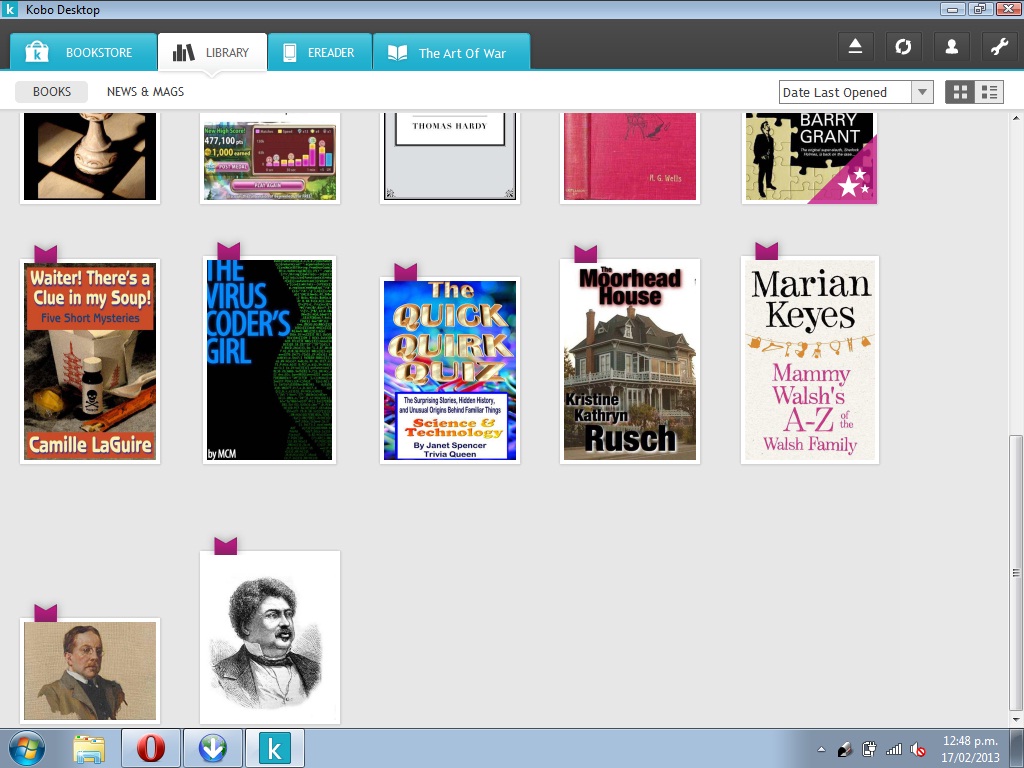Open Opera browser from the taskbar

point(151,748)
